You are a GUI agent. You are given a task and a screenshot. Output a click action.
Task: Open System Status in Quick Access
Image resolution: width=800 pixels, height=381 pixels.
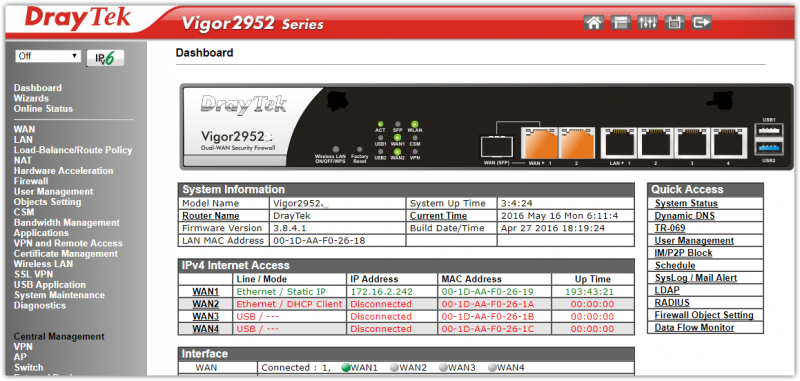coord(686,203)
